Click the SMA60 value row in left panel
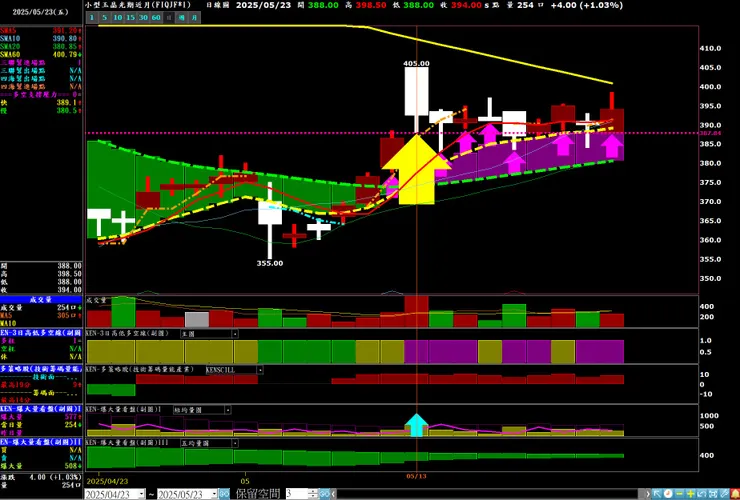 click(x=41, y=54)
